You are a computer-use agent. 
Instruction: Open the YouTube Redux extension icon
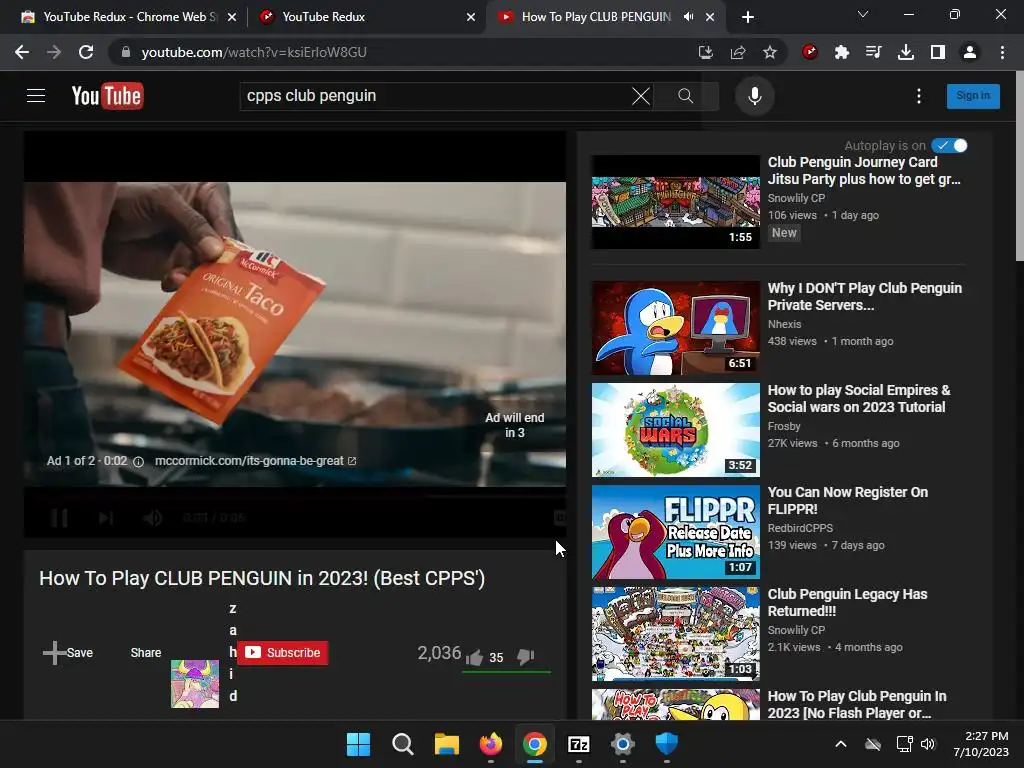[810, 52]
